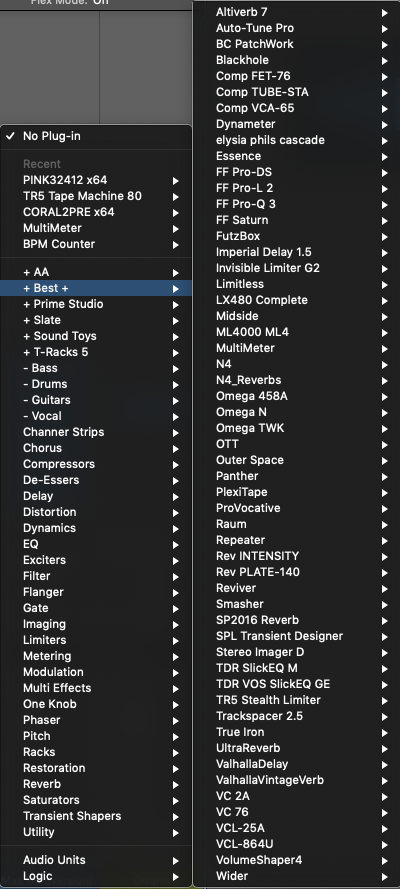The image size is (400, 889).
Task: Open the EQ category submenu
Action: coord(96,544)
